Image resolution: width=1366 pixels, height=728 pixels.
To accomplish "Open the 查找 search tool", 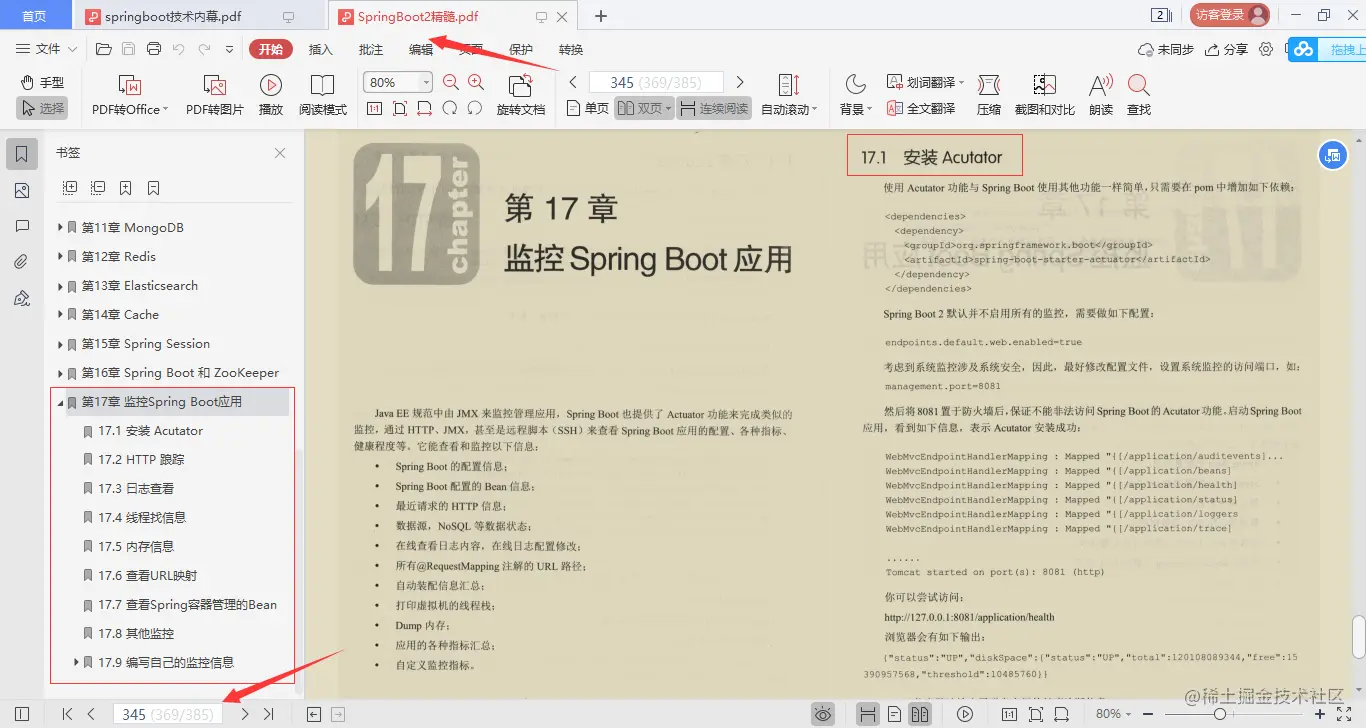I will click(1138, 96).
